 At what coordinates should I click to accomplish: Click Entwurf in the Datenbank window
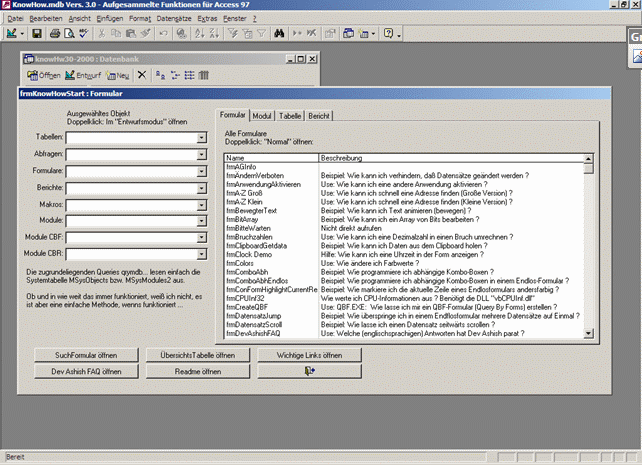click(83, 75)
